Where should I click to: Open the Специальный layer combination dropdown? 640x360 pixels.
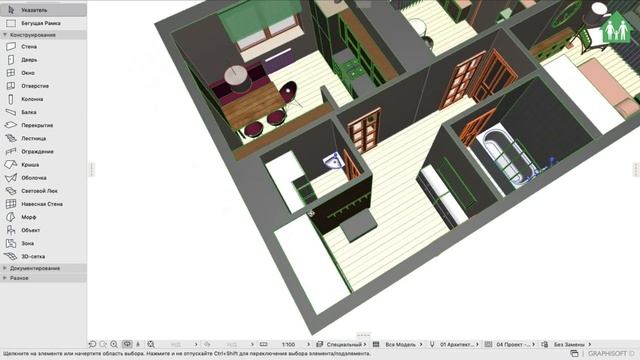coord(346,344)
